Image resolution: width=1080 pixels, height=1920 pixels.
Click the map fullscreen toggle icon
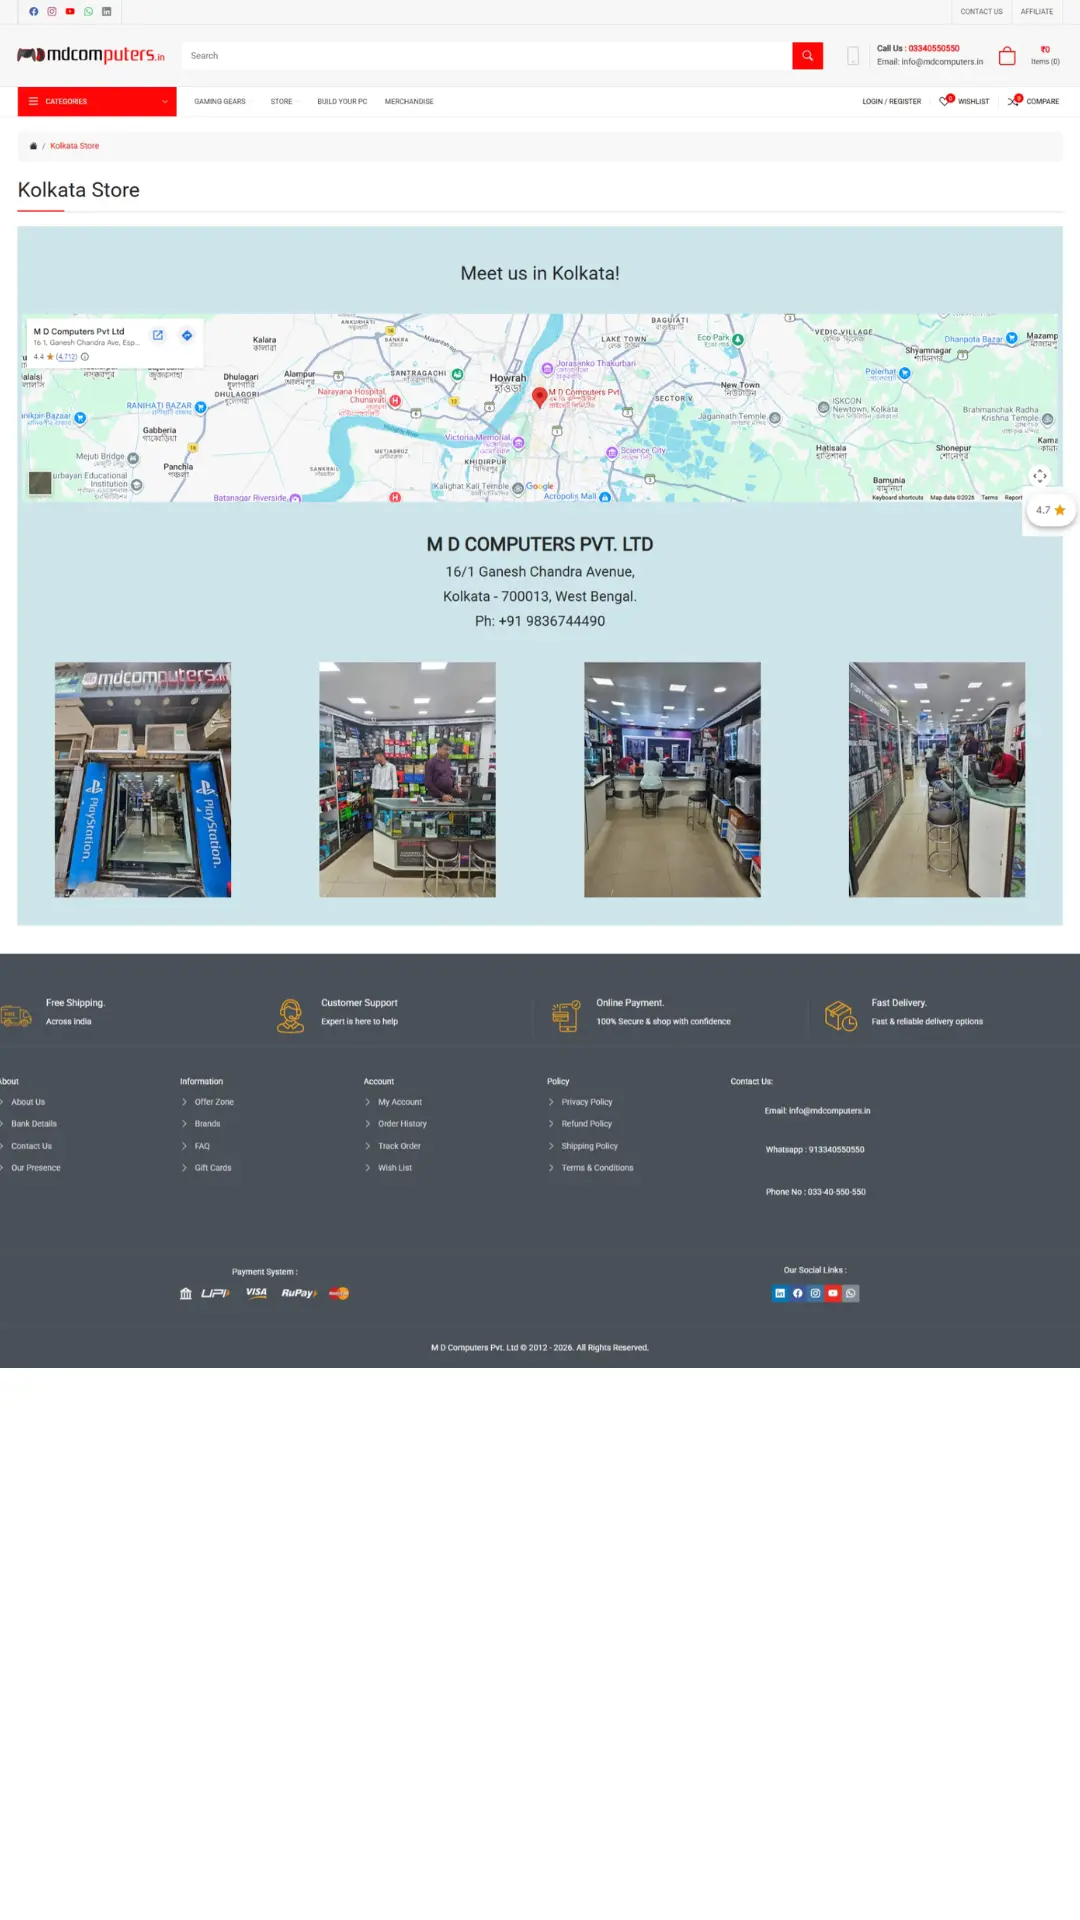pos(1040,476)
